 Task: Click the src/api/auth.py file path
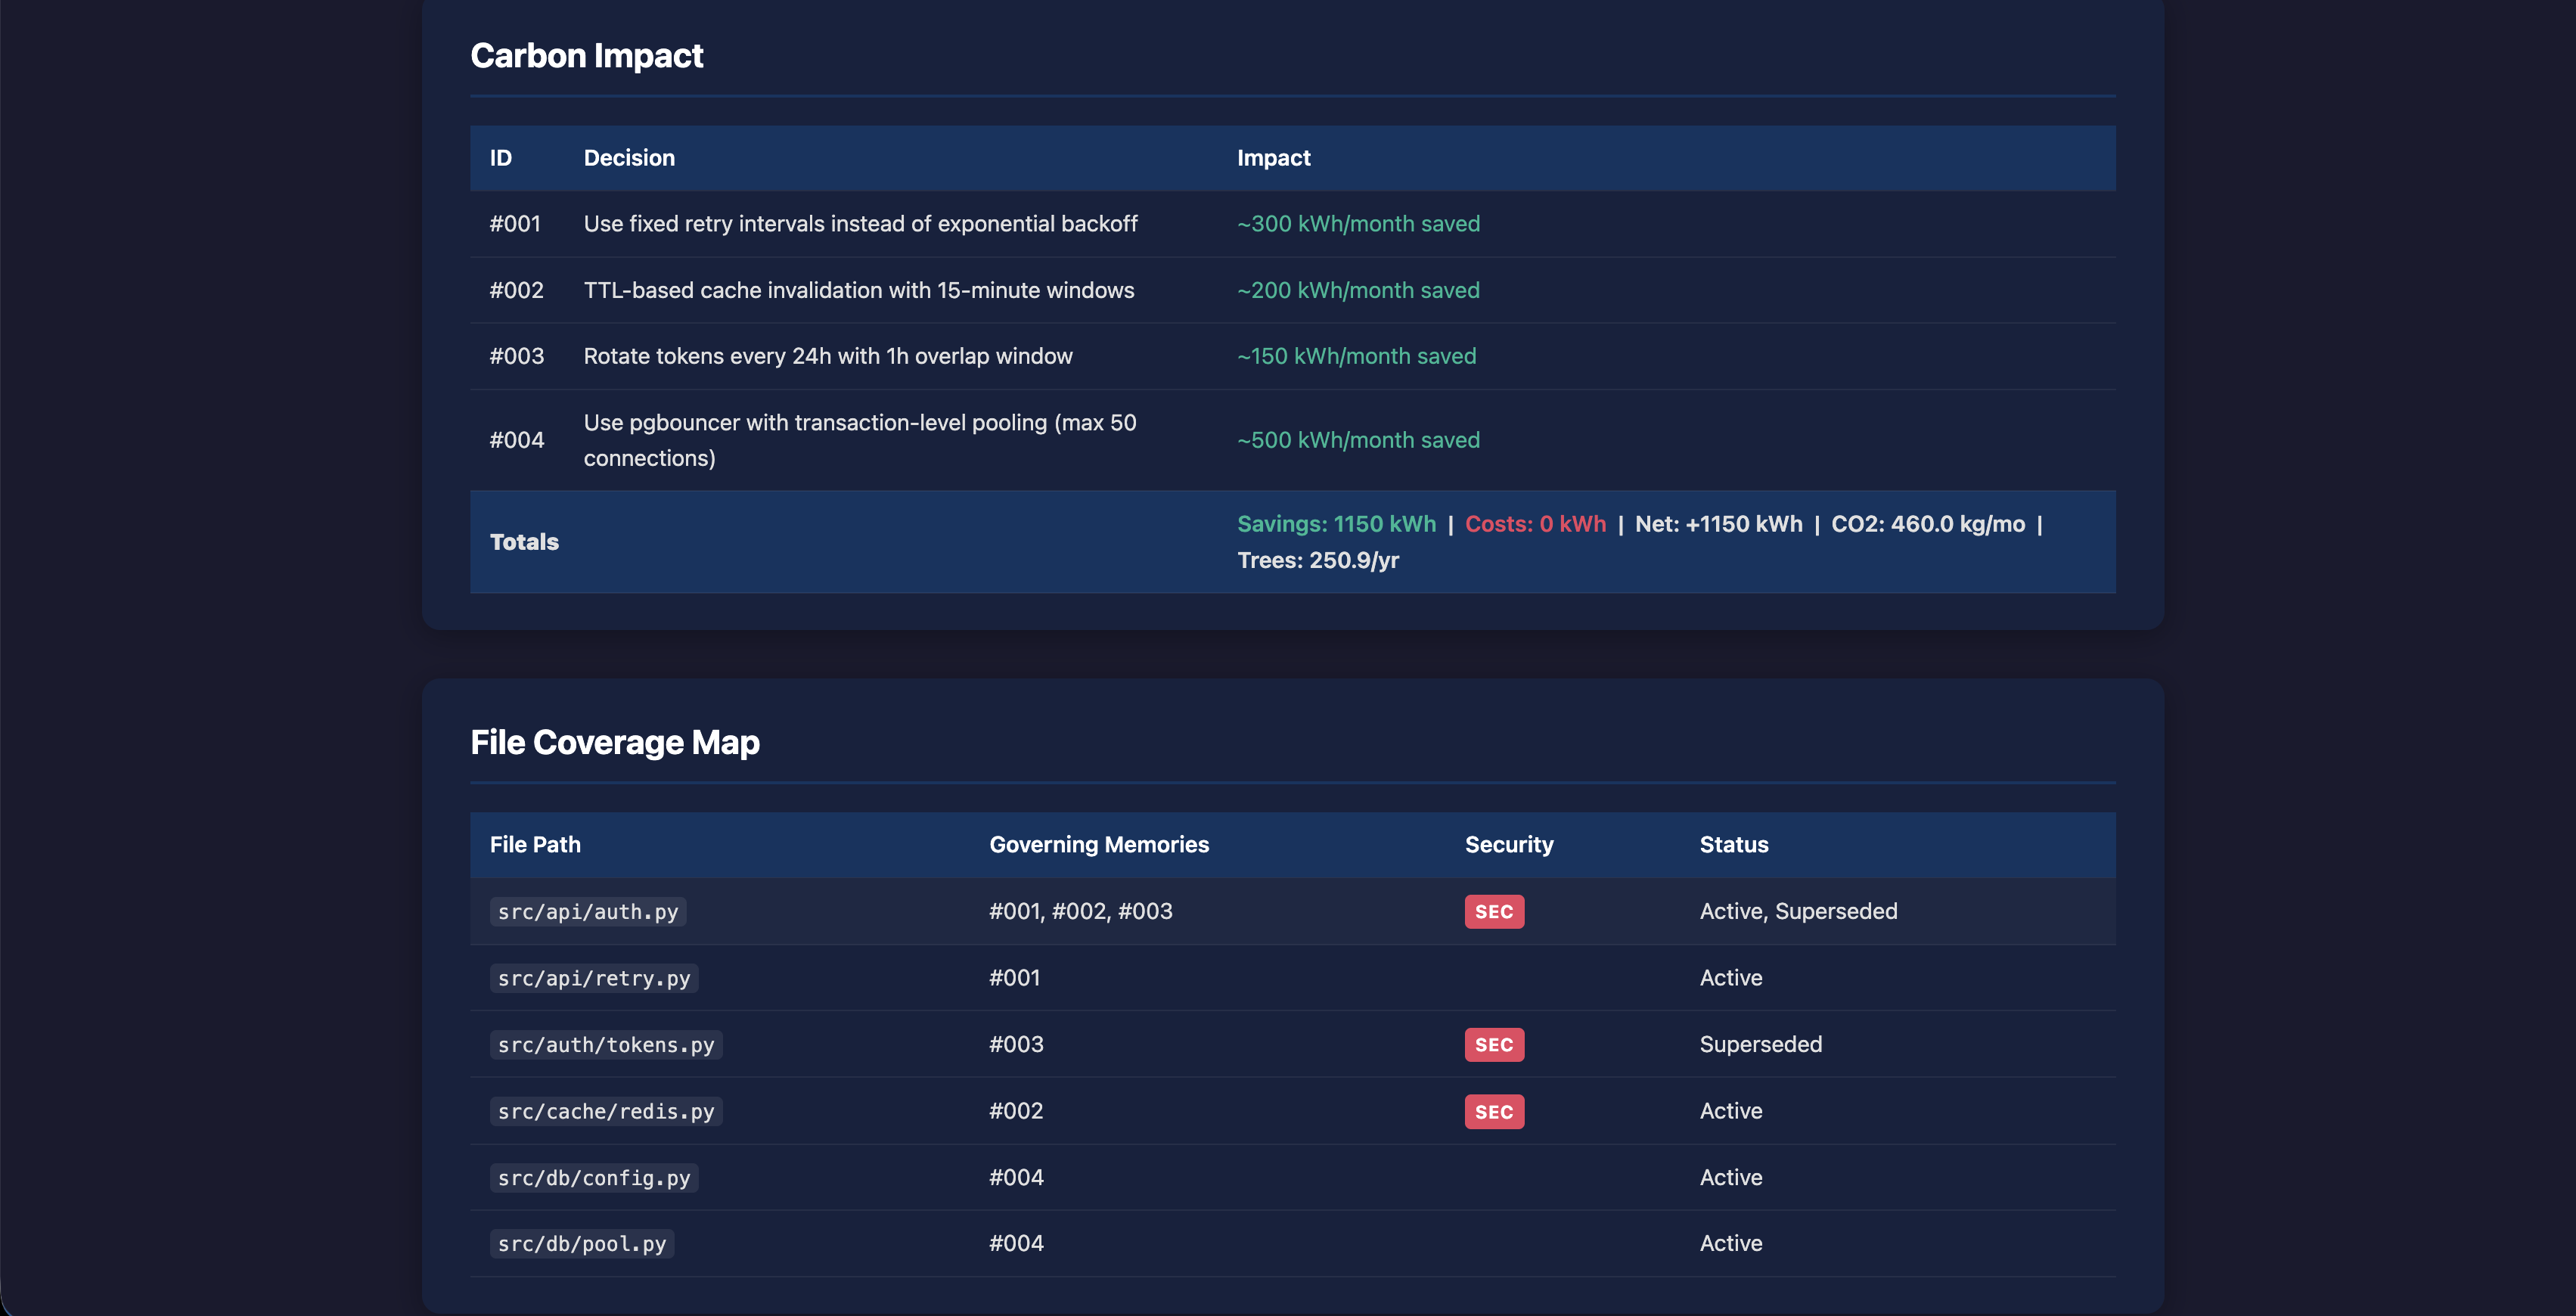[588, 911]
